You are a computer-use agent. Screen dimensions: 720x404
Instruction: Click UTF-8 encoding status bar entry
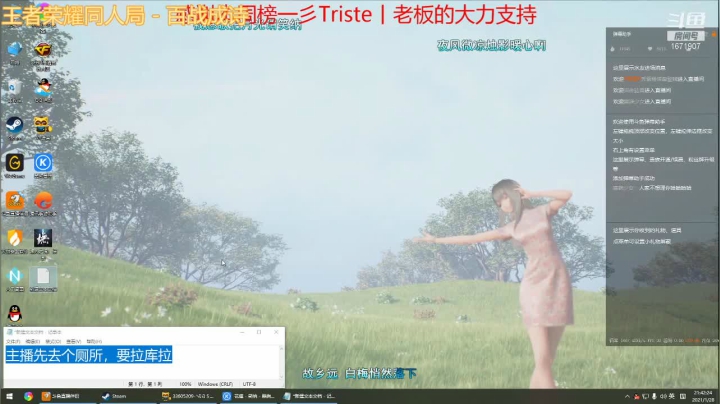click(249, 384)
